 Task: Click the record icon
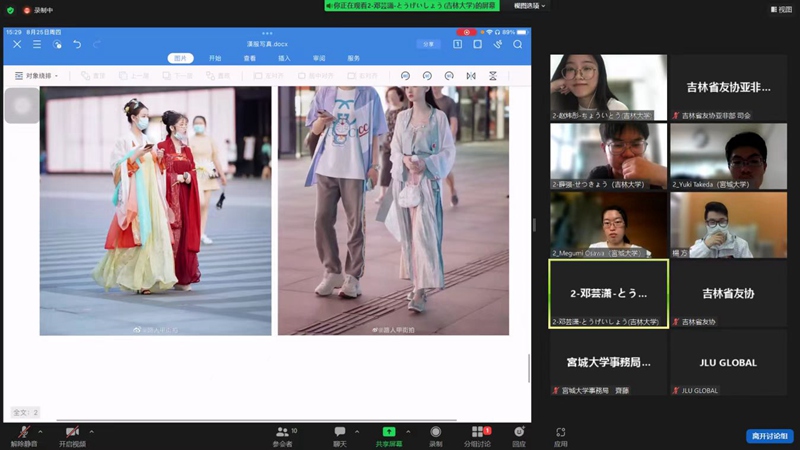436,432
